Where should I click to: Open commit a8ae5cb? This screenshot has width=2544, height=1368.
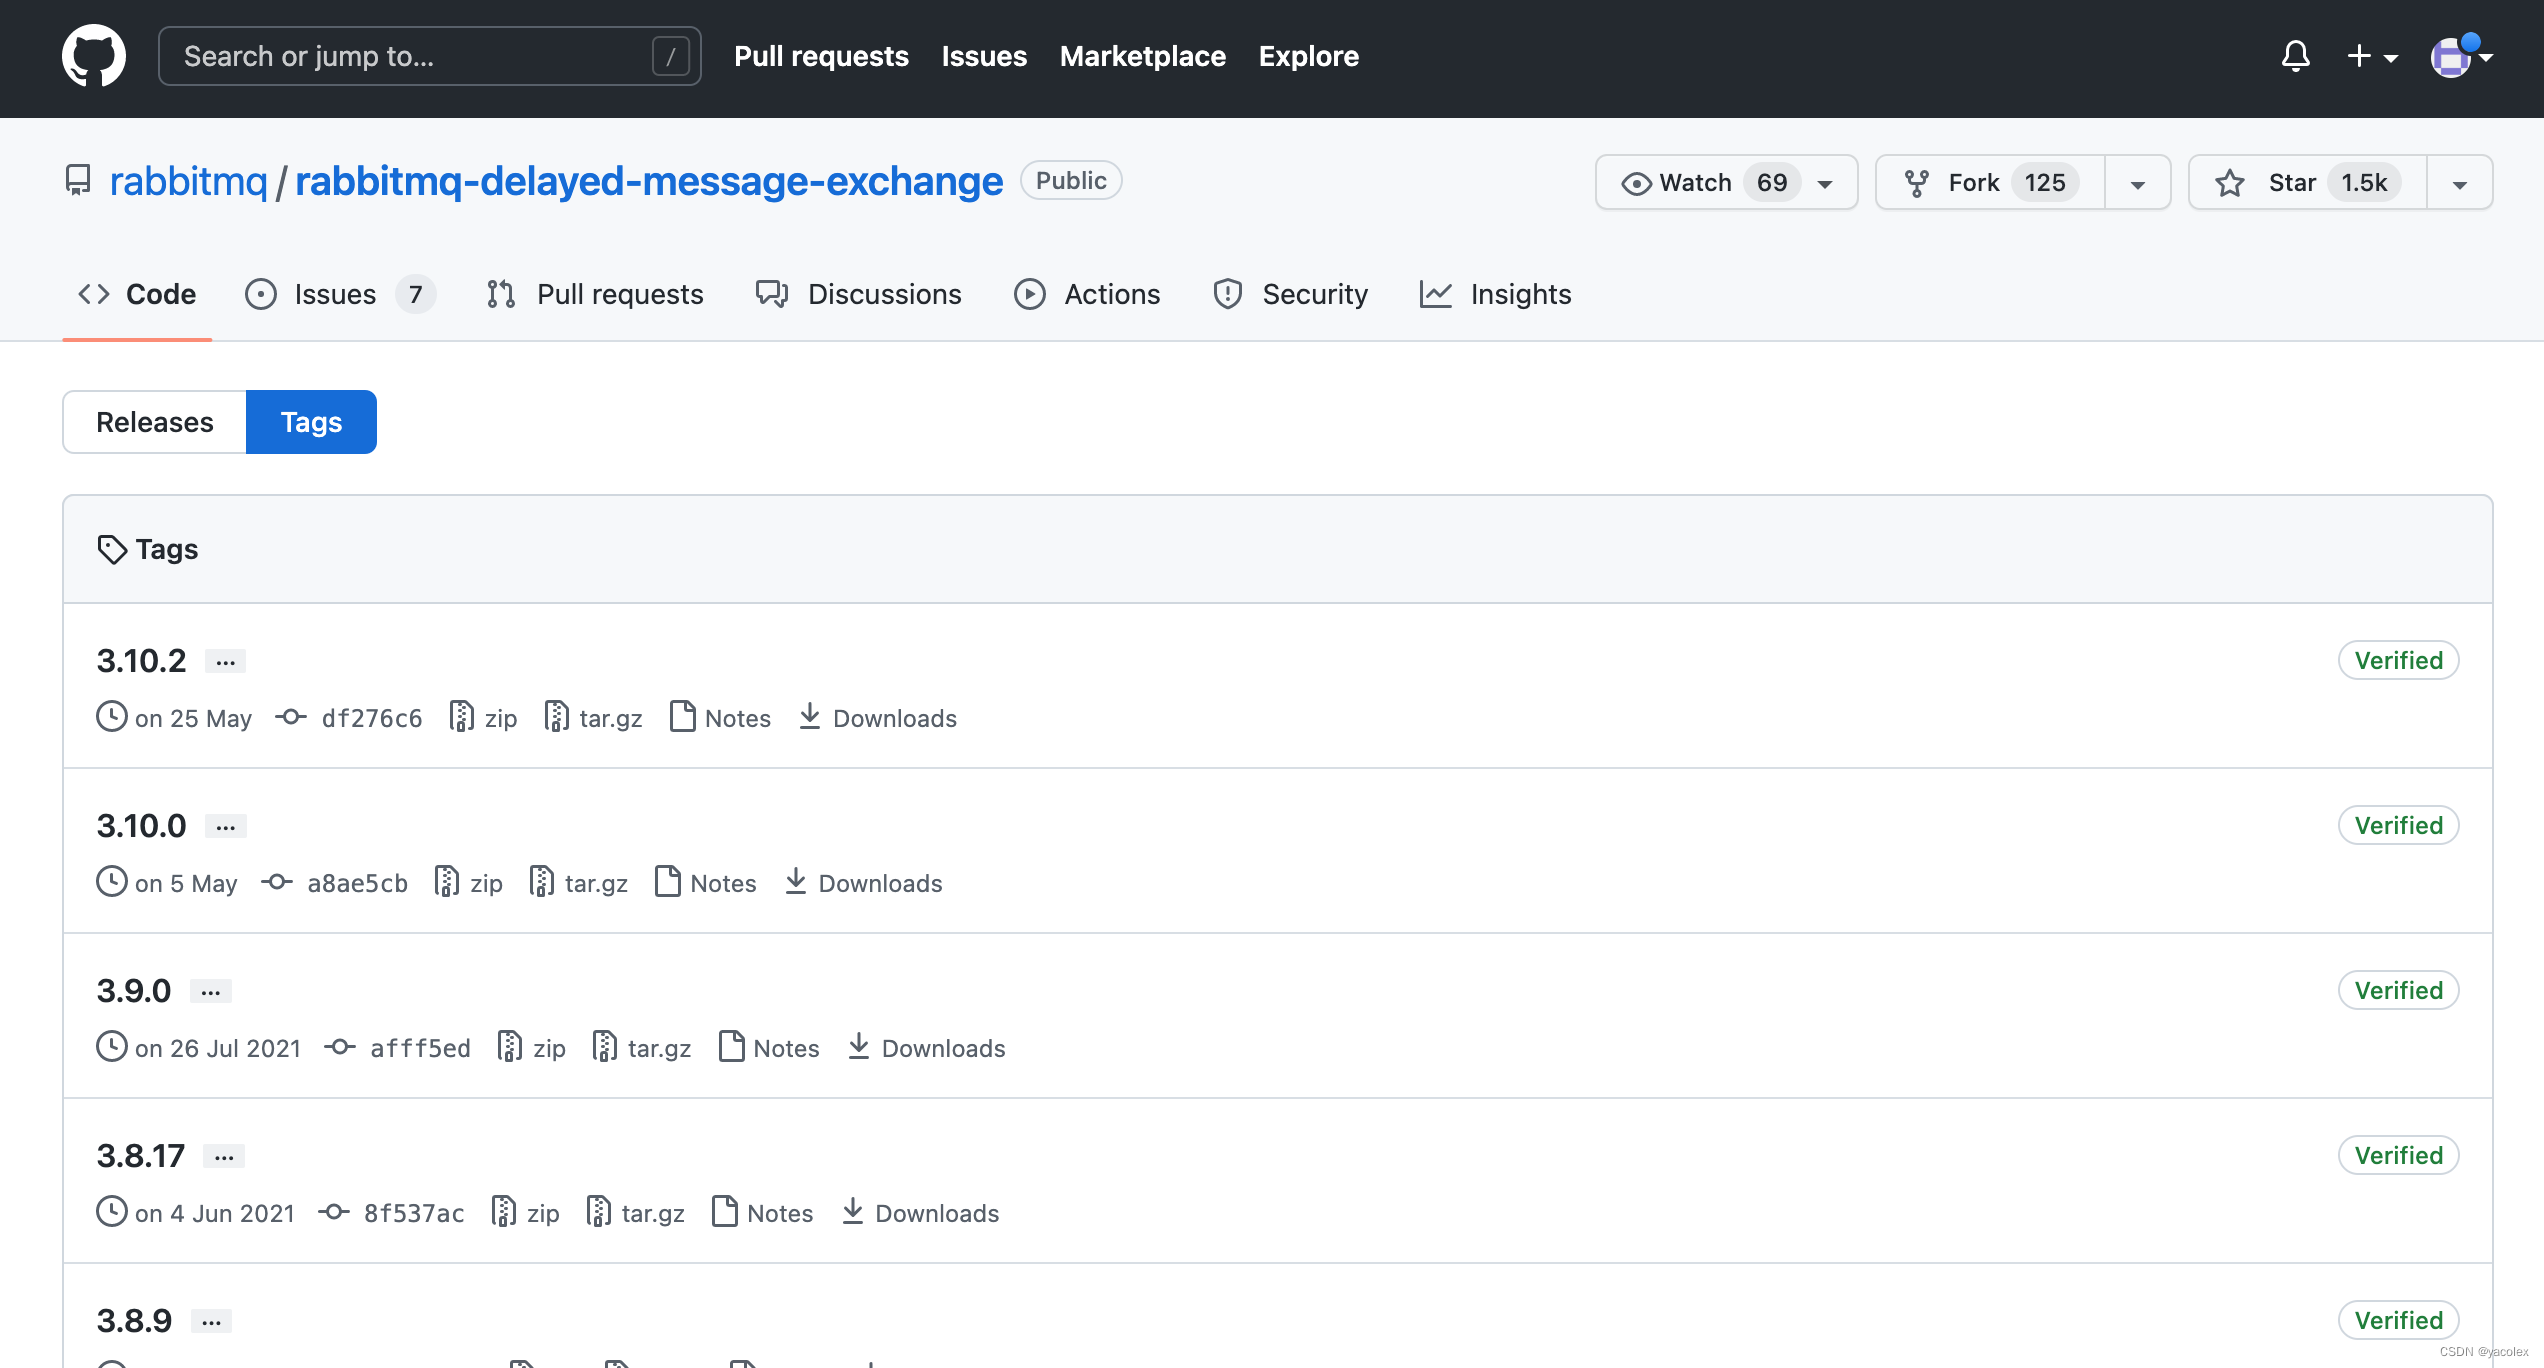357,883
